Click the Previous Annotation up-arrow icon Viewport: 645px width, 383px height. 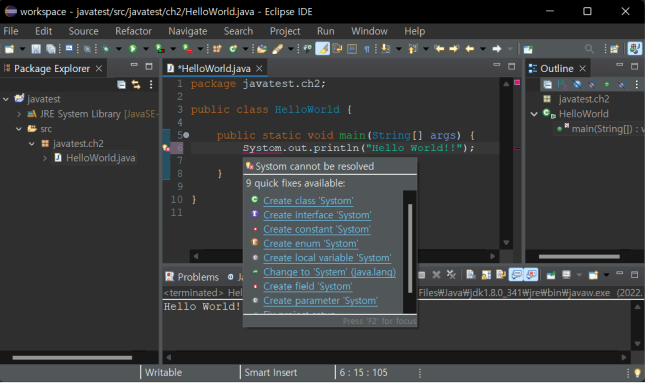[413, 49]
